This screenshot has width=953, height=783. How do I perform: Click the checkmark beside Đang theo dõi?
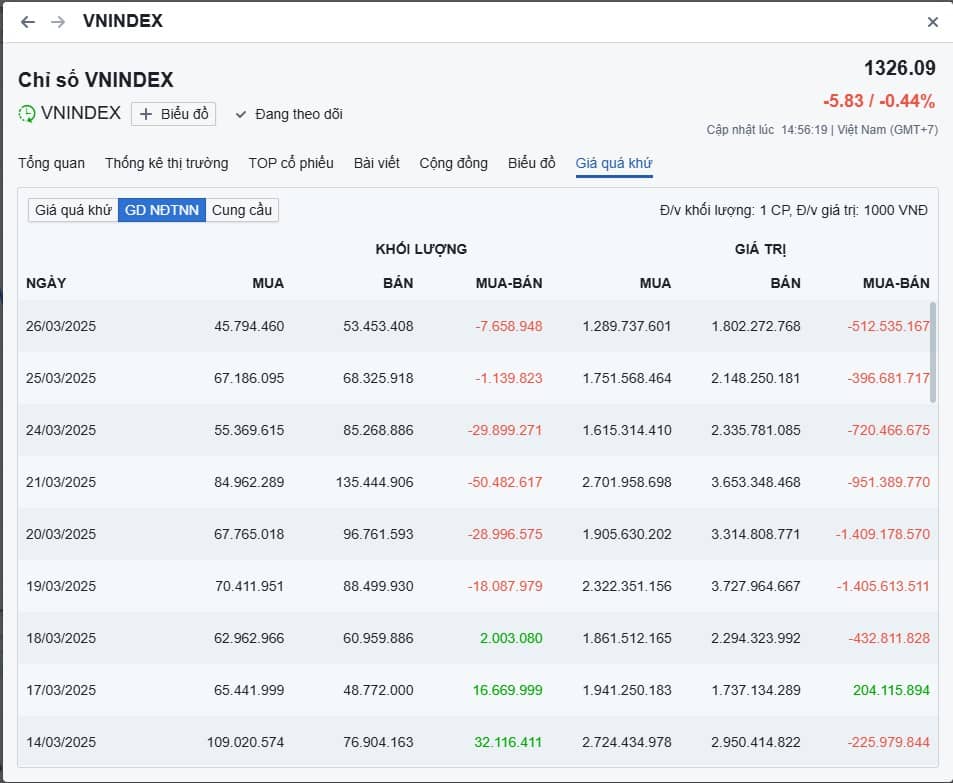point(240,114)
